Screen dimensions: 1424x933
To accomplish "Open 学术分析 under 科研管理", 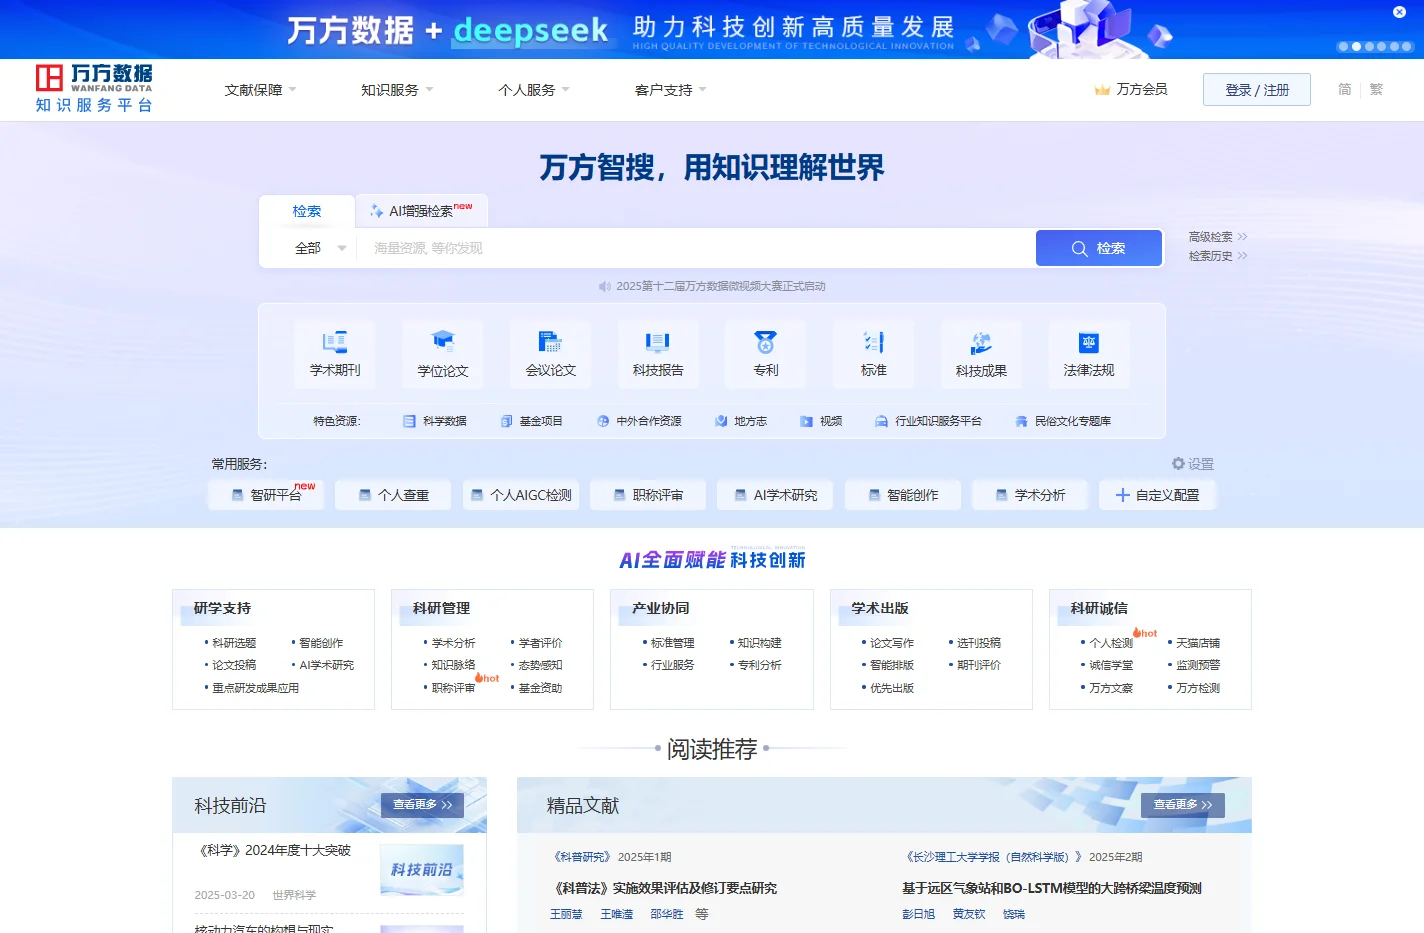I will coord(453,643).
